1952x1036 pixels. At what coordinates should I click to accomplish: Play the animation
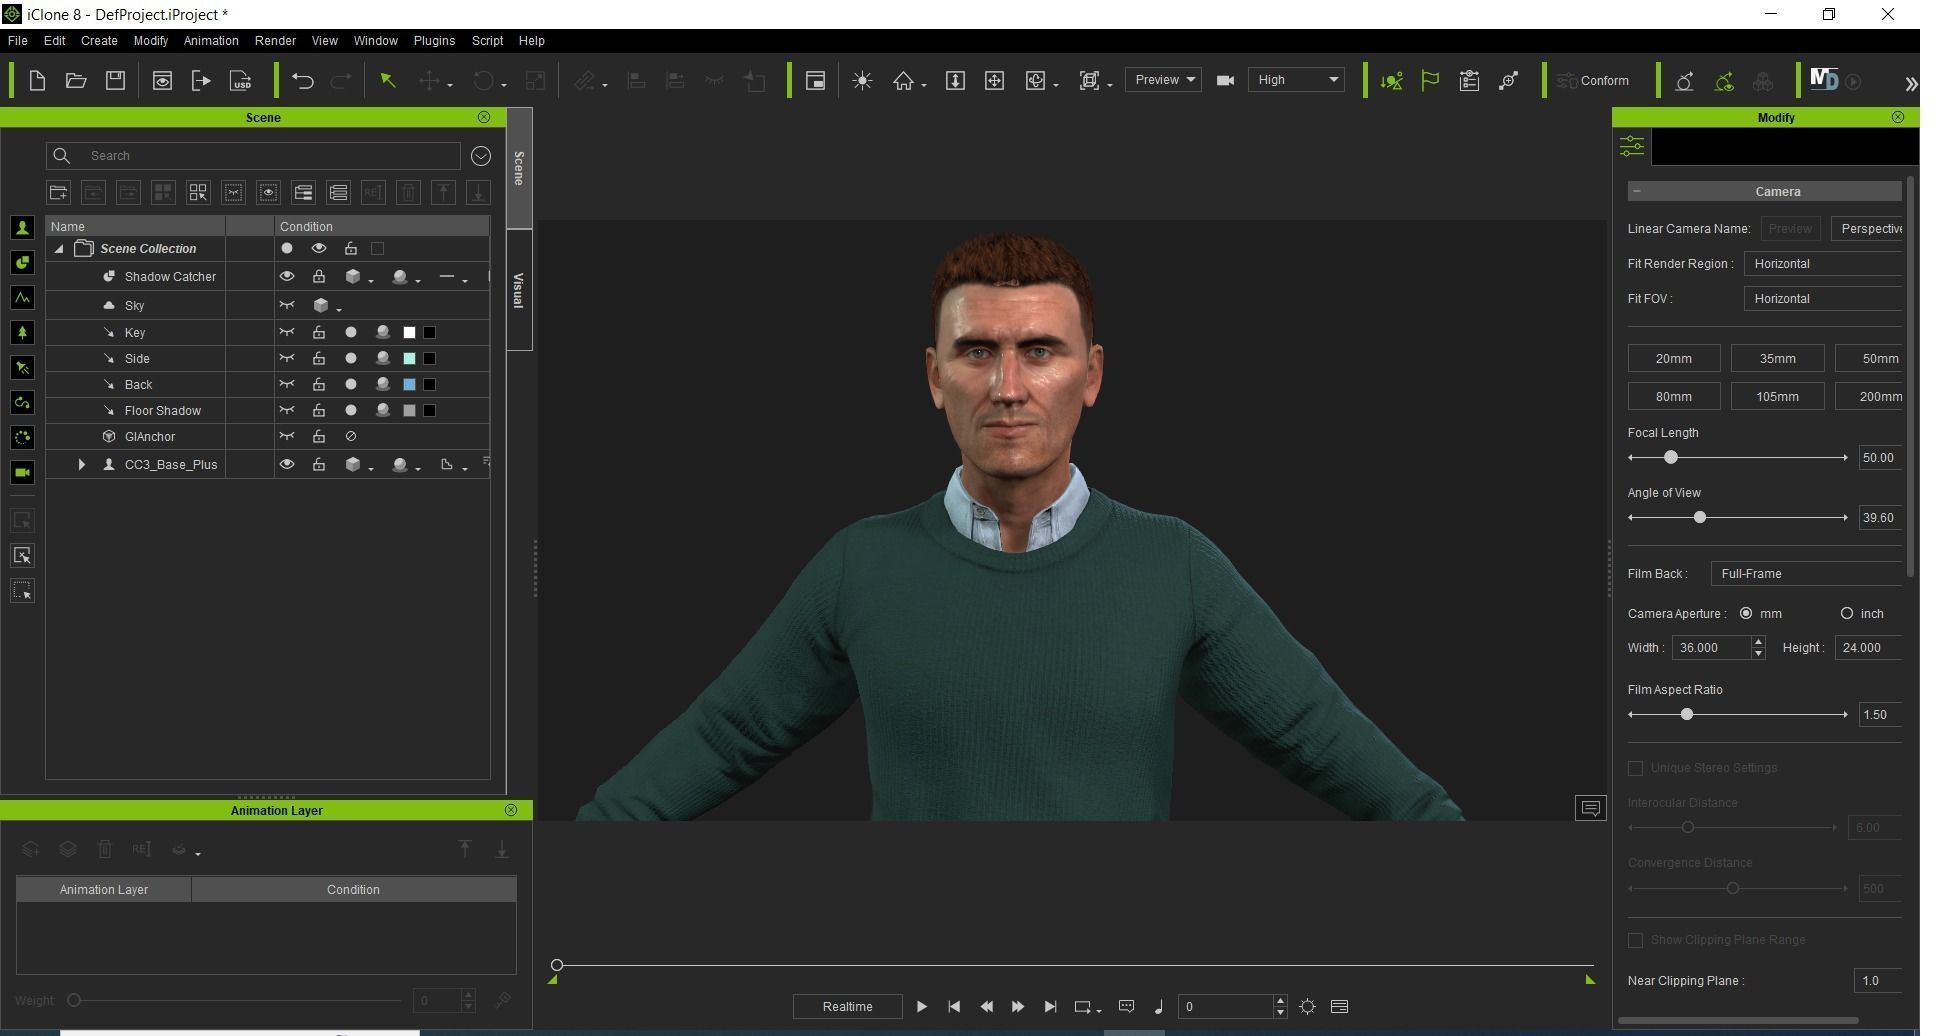(x=921, y=1007)
